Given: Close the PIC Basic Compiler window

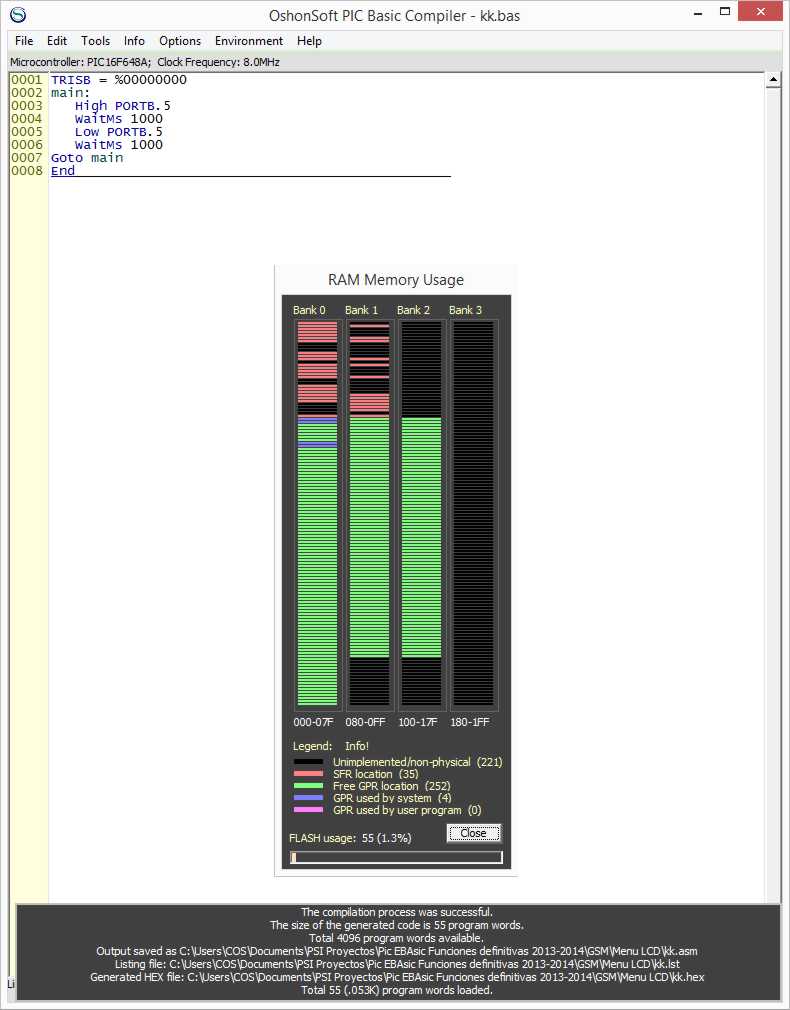Looking at the screenshot, I should click(x=760, y=12).
